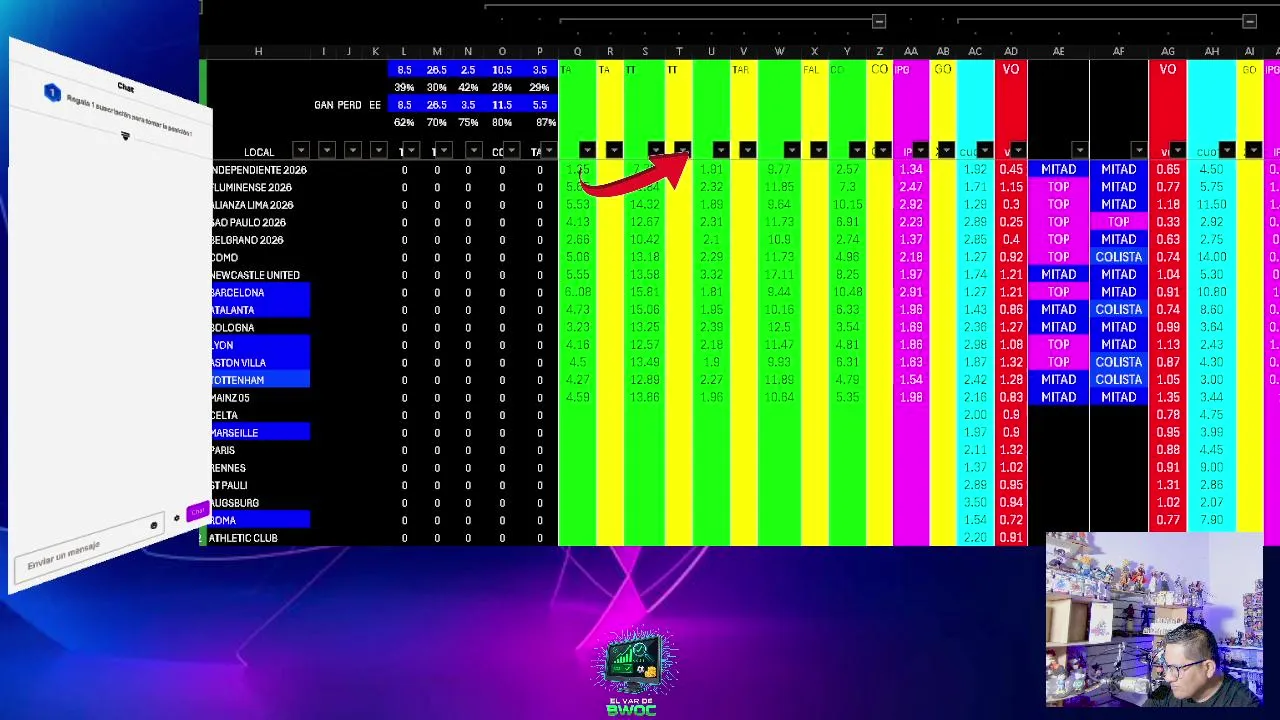This screenshot has height=720, width=1280.
Task: Click the MAINZ 05 cell
Action: point(259,397)
